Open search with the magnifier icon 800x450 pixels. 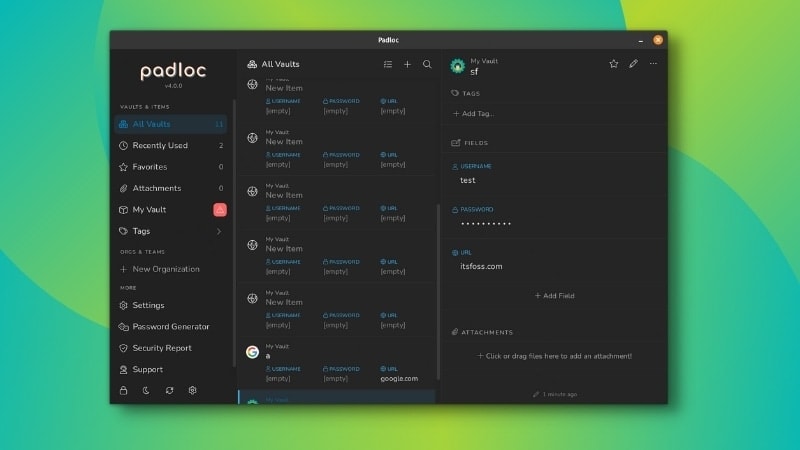click(427, 64)
